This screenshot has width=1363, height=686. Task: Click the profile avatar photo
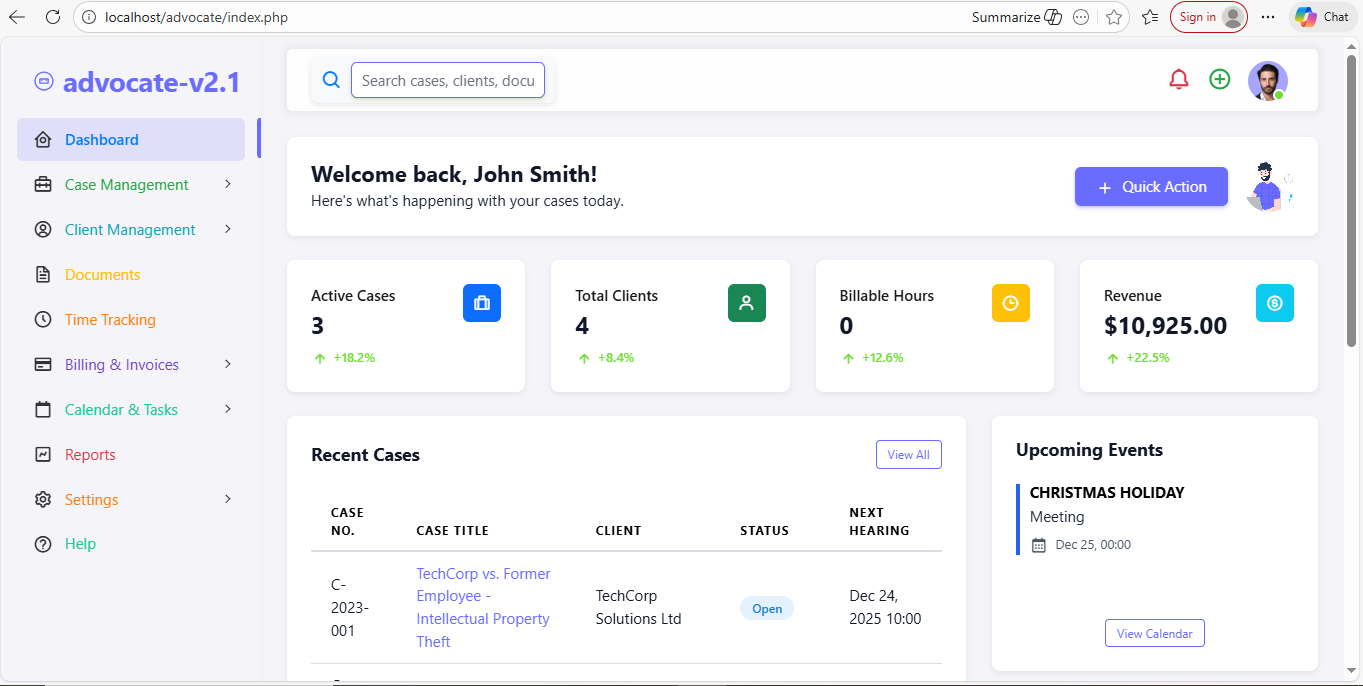click(x=1267, y=81)
